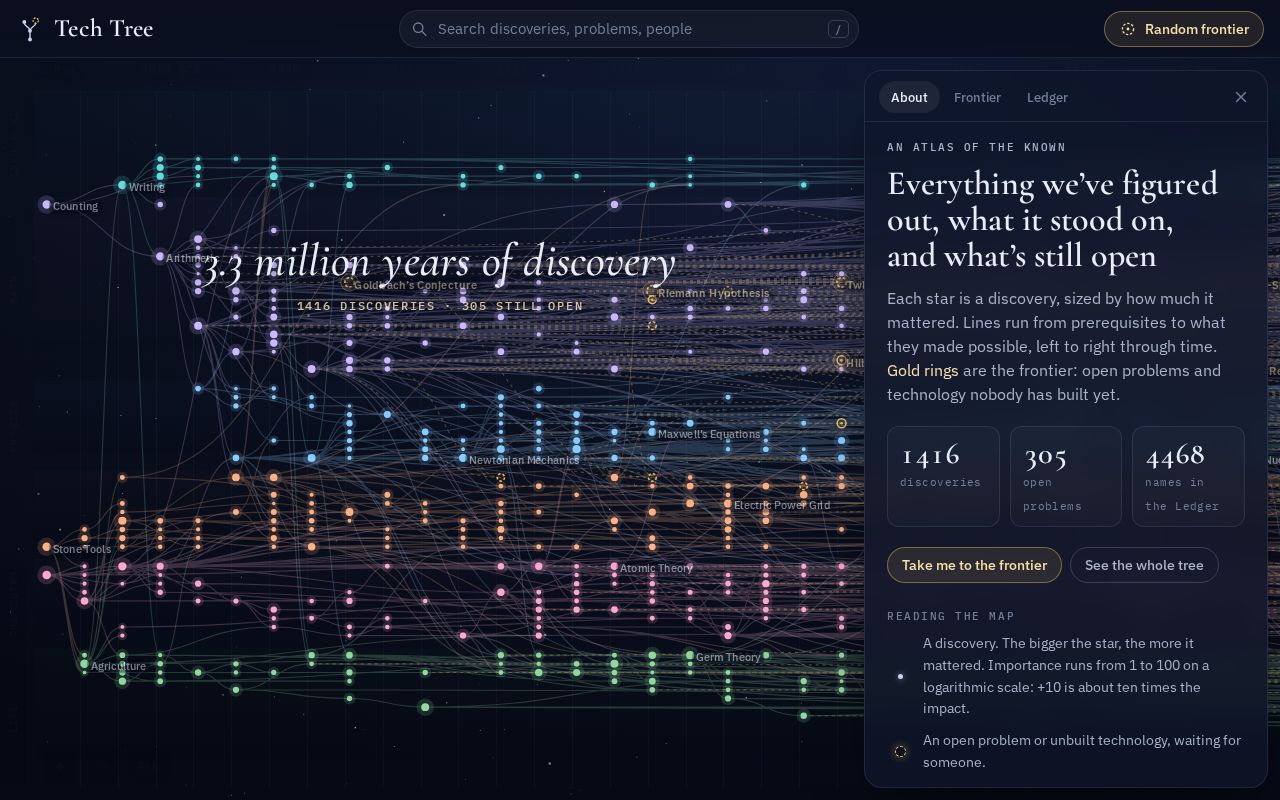
Task: Select the Counting discovery node
Action: coord(46,204)
